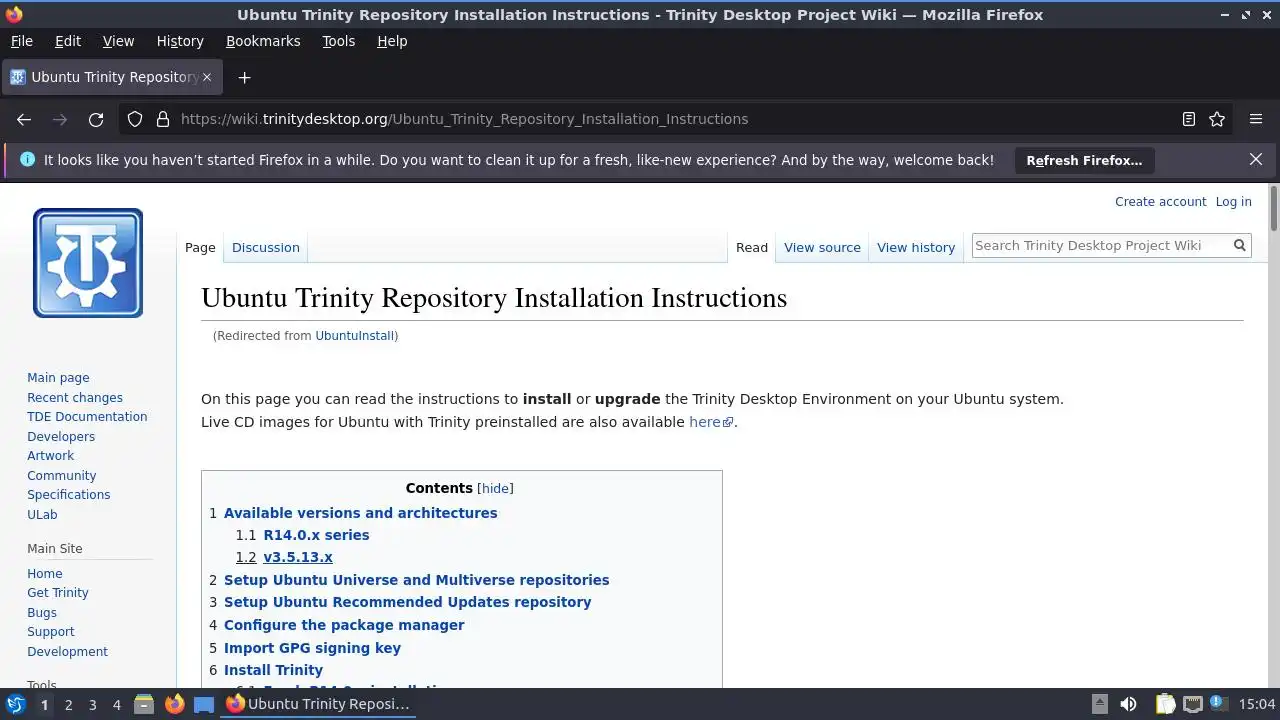Click the taskbar clock showing 15:04
1280x720 pixels.
point(1257,704)
